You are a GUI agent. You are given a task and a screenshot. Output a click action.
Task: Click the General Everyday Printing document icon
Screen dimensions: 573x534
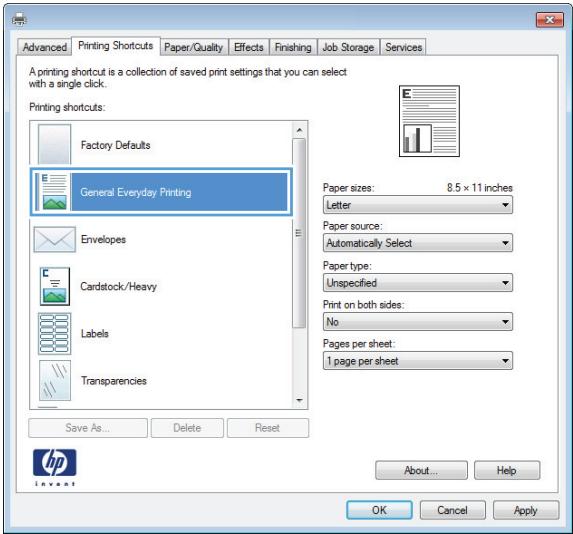click(54, 192)
